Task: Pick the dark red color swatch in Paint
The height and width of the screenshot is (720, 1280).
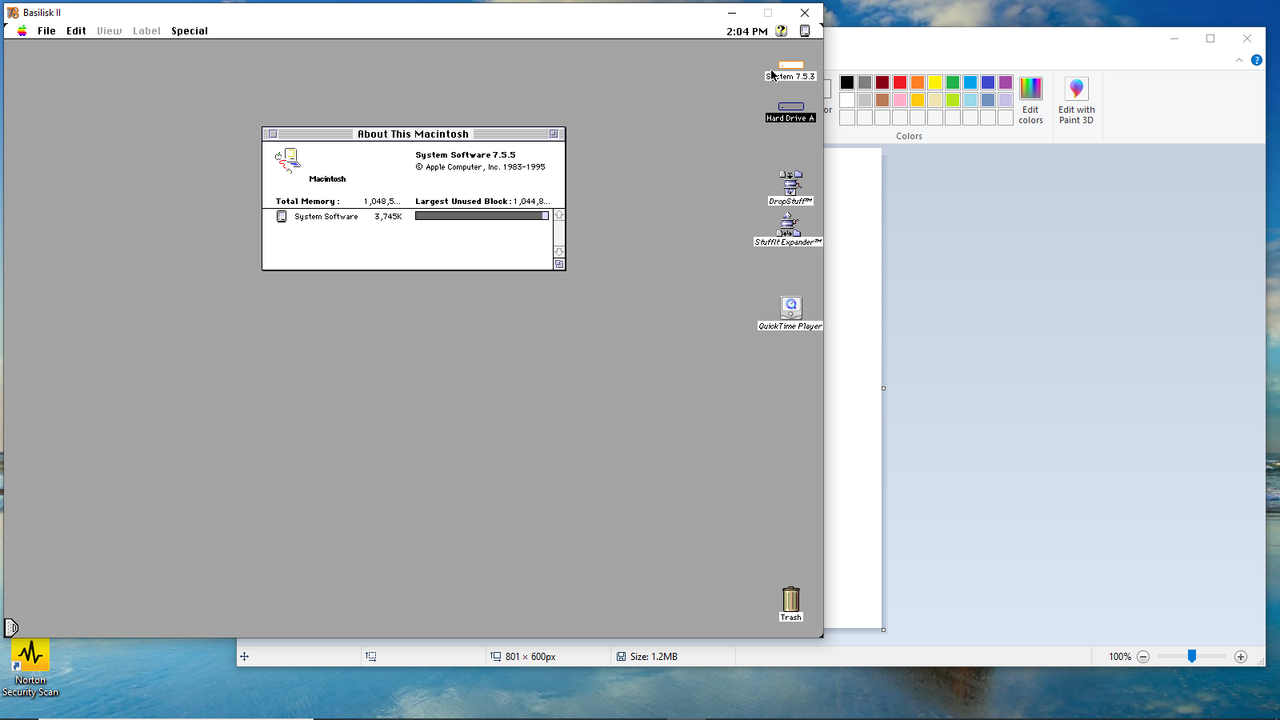Action: tap(882, 82)
